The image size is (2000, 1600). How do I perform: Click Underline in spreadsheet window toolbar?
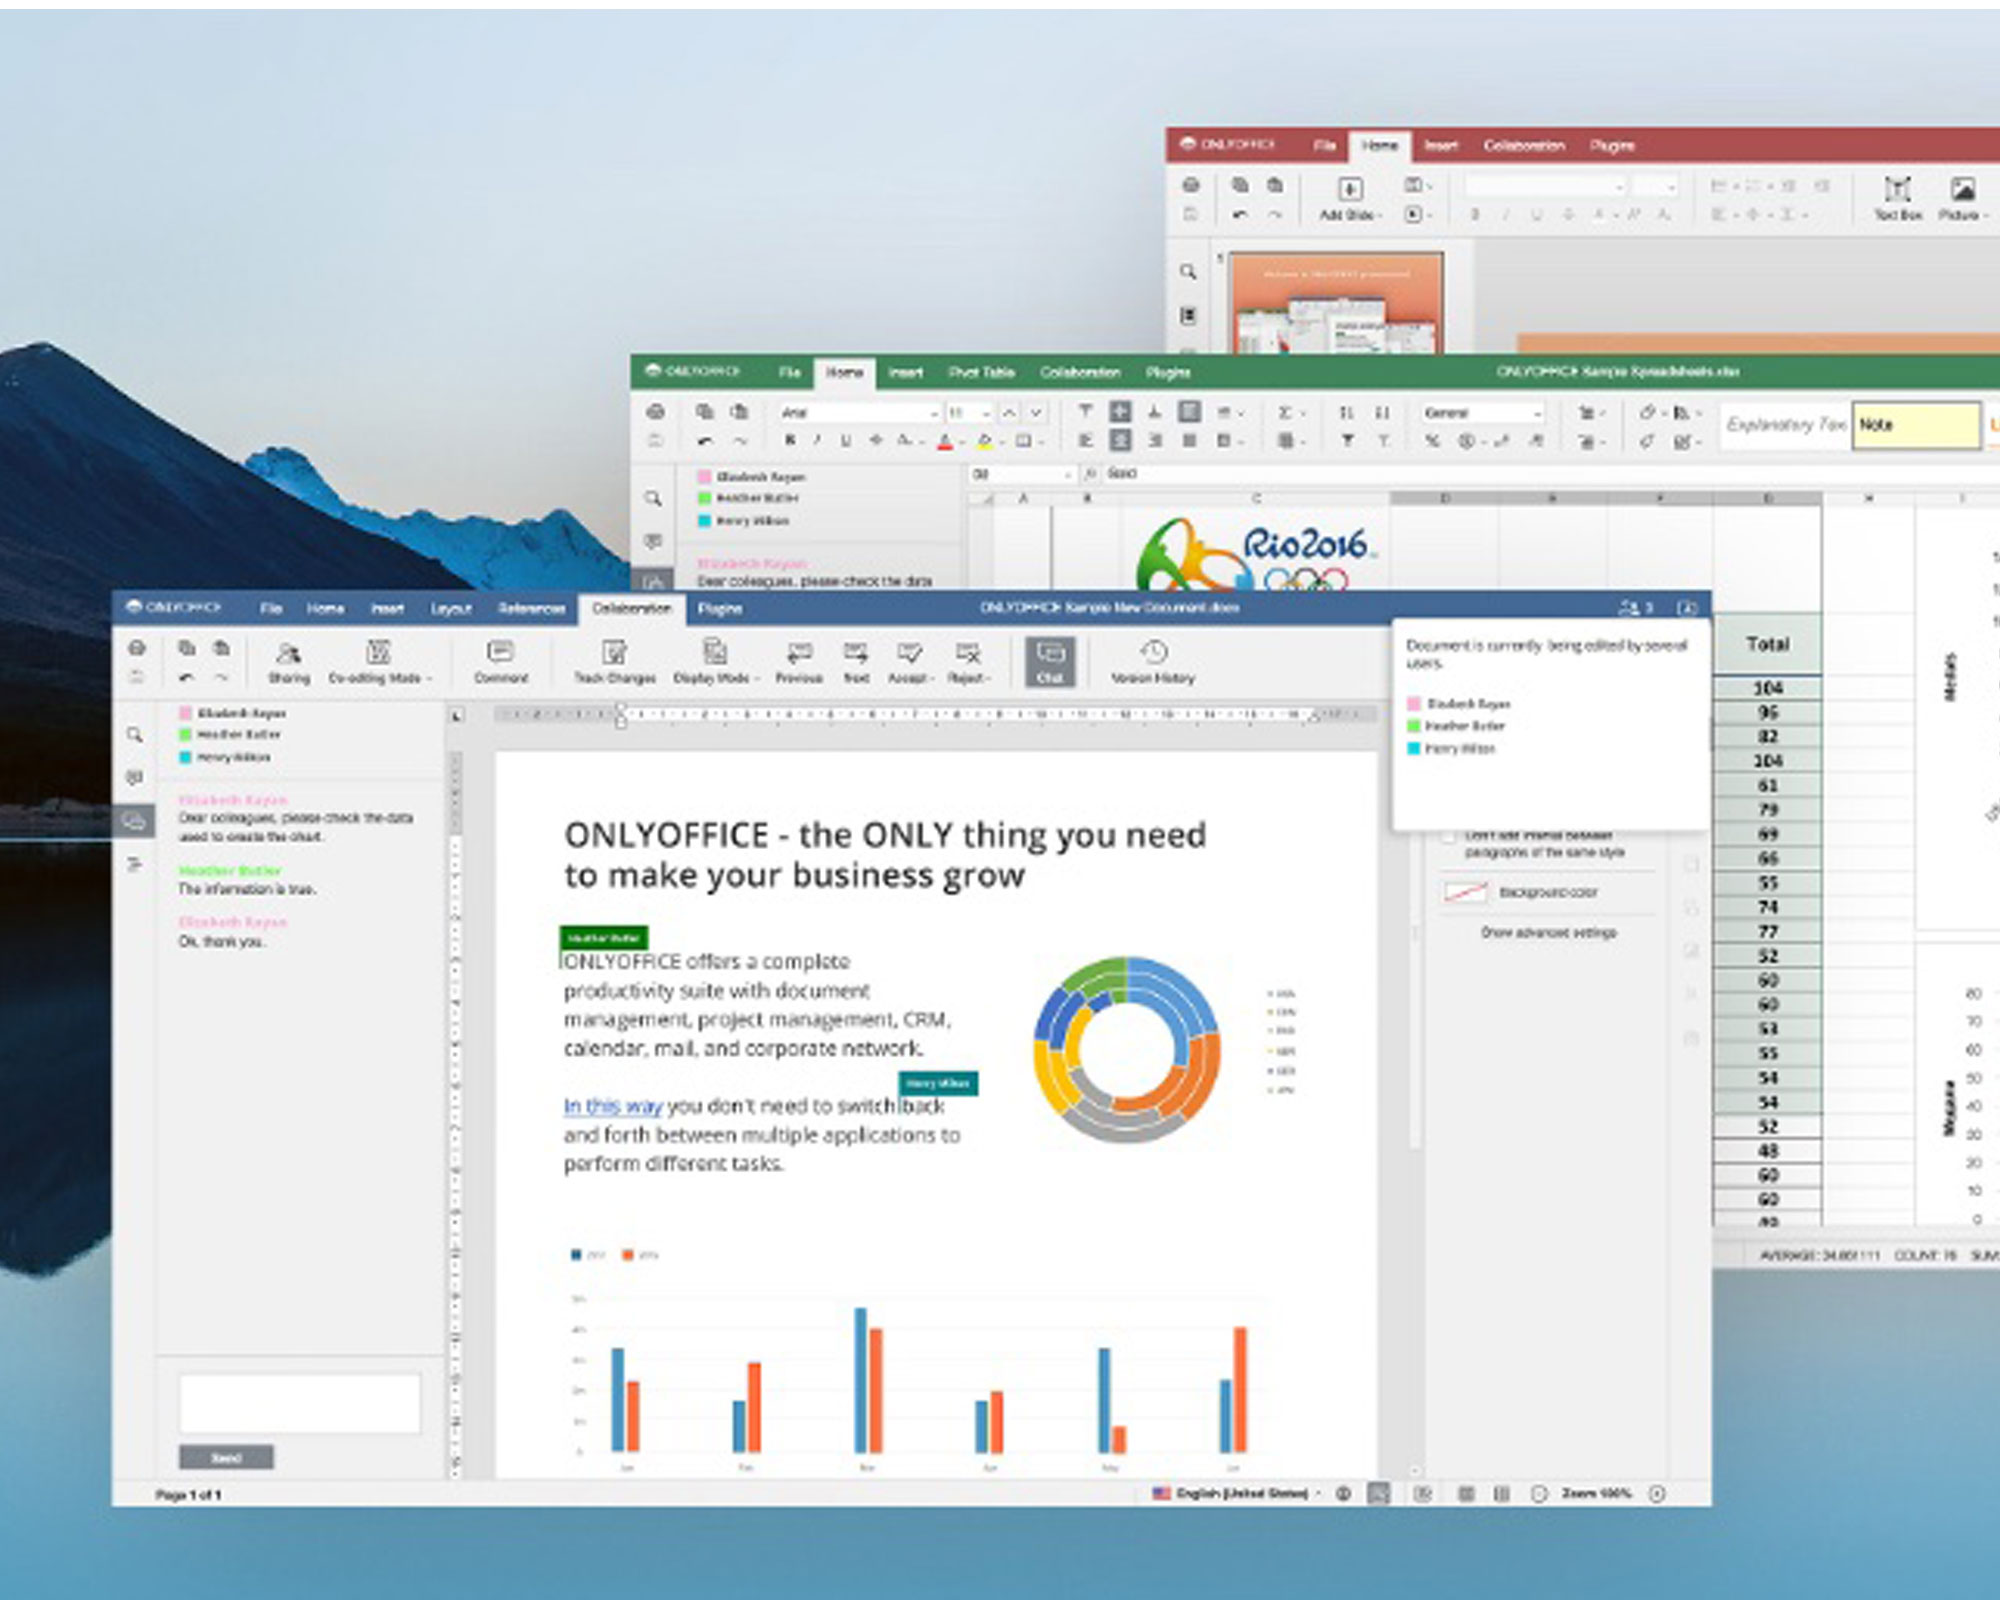pyautogui.click(x=846, y=440)
